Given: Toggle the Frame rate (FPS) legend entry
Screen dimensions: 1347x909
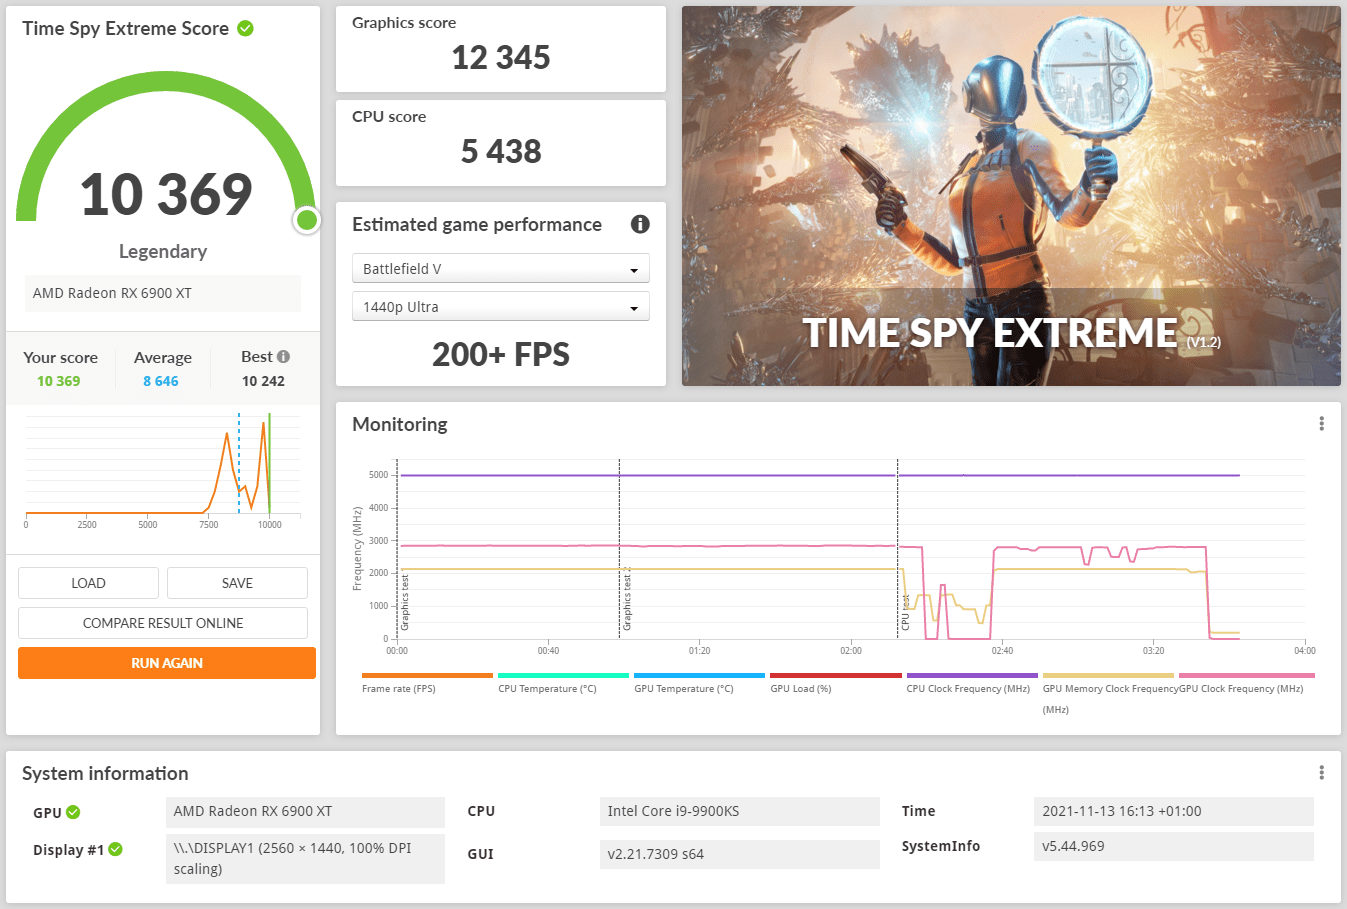Looking at the screenshot, I should 427,684.
